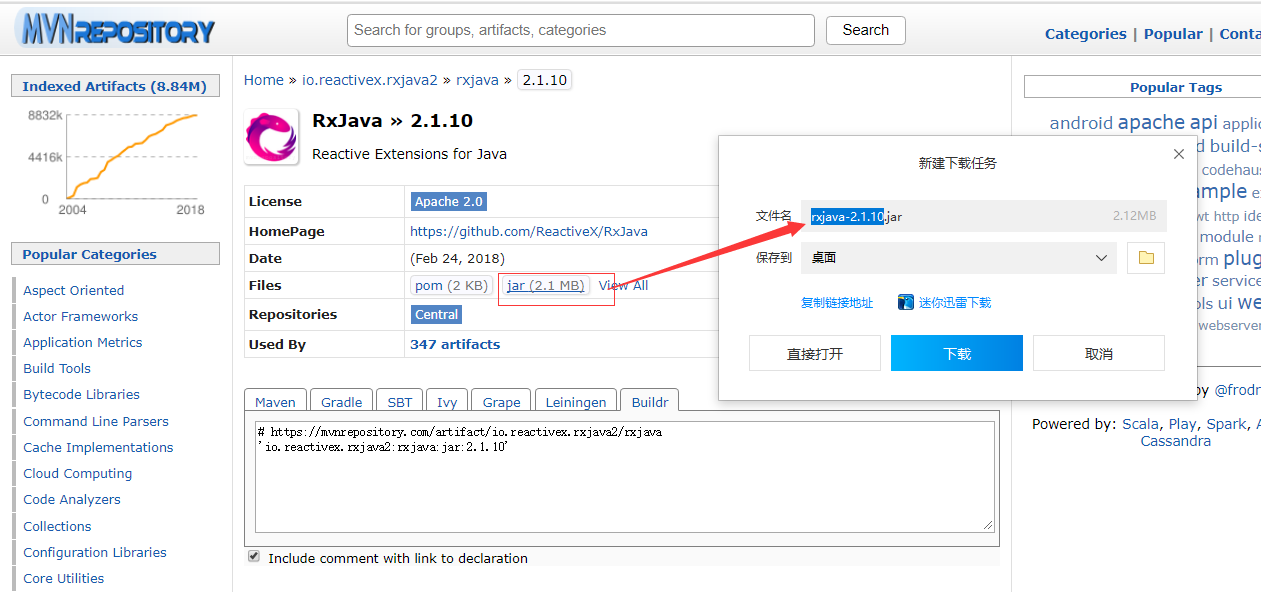Click the Central repository badge

coord(436,314)
